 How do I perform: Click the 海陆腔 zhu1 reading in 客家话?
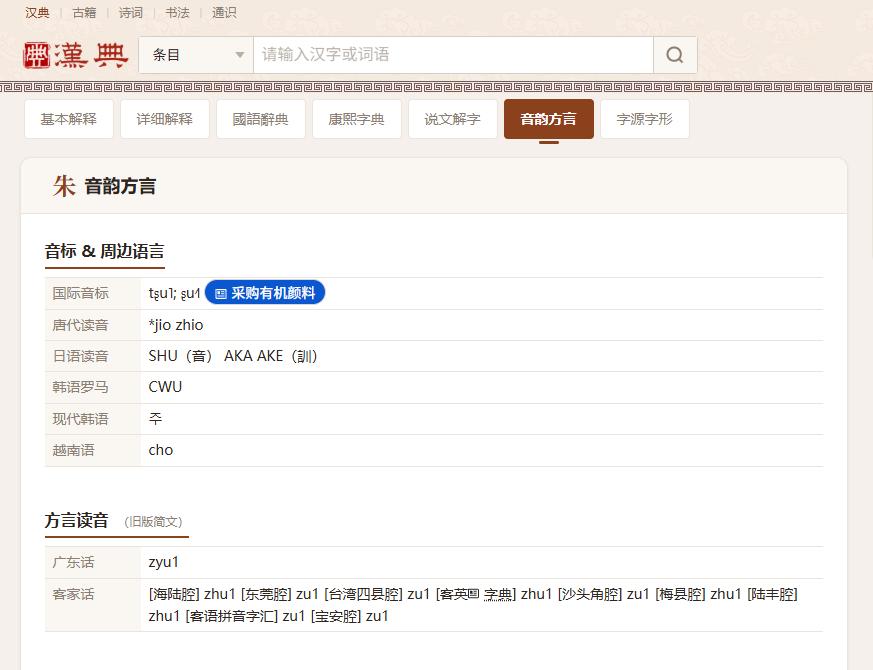click(192, 594)
